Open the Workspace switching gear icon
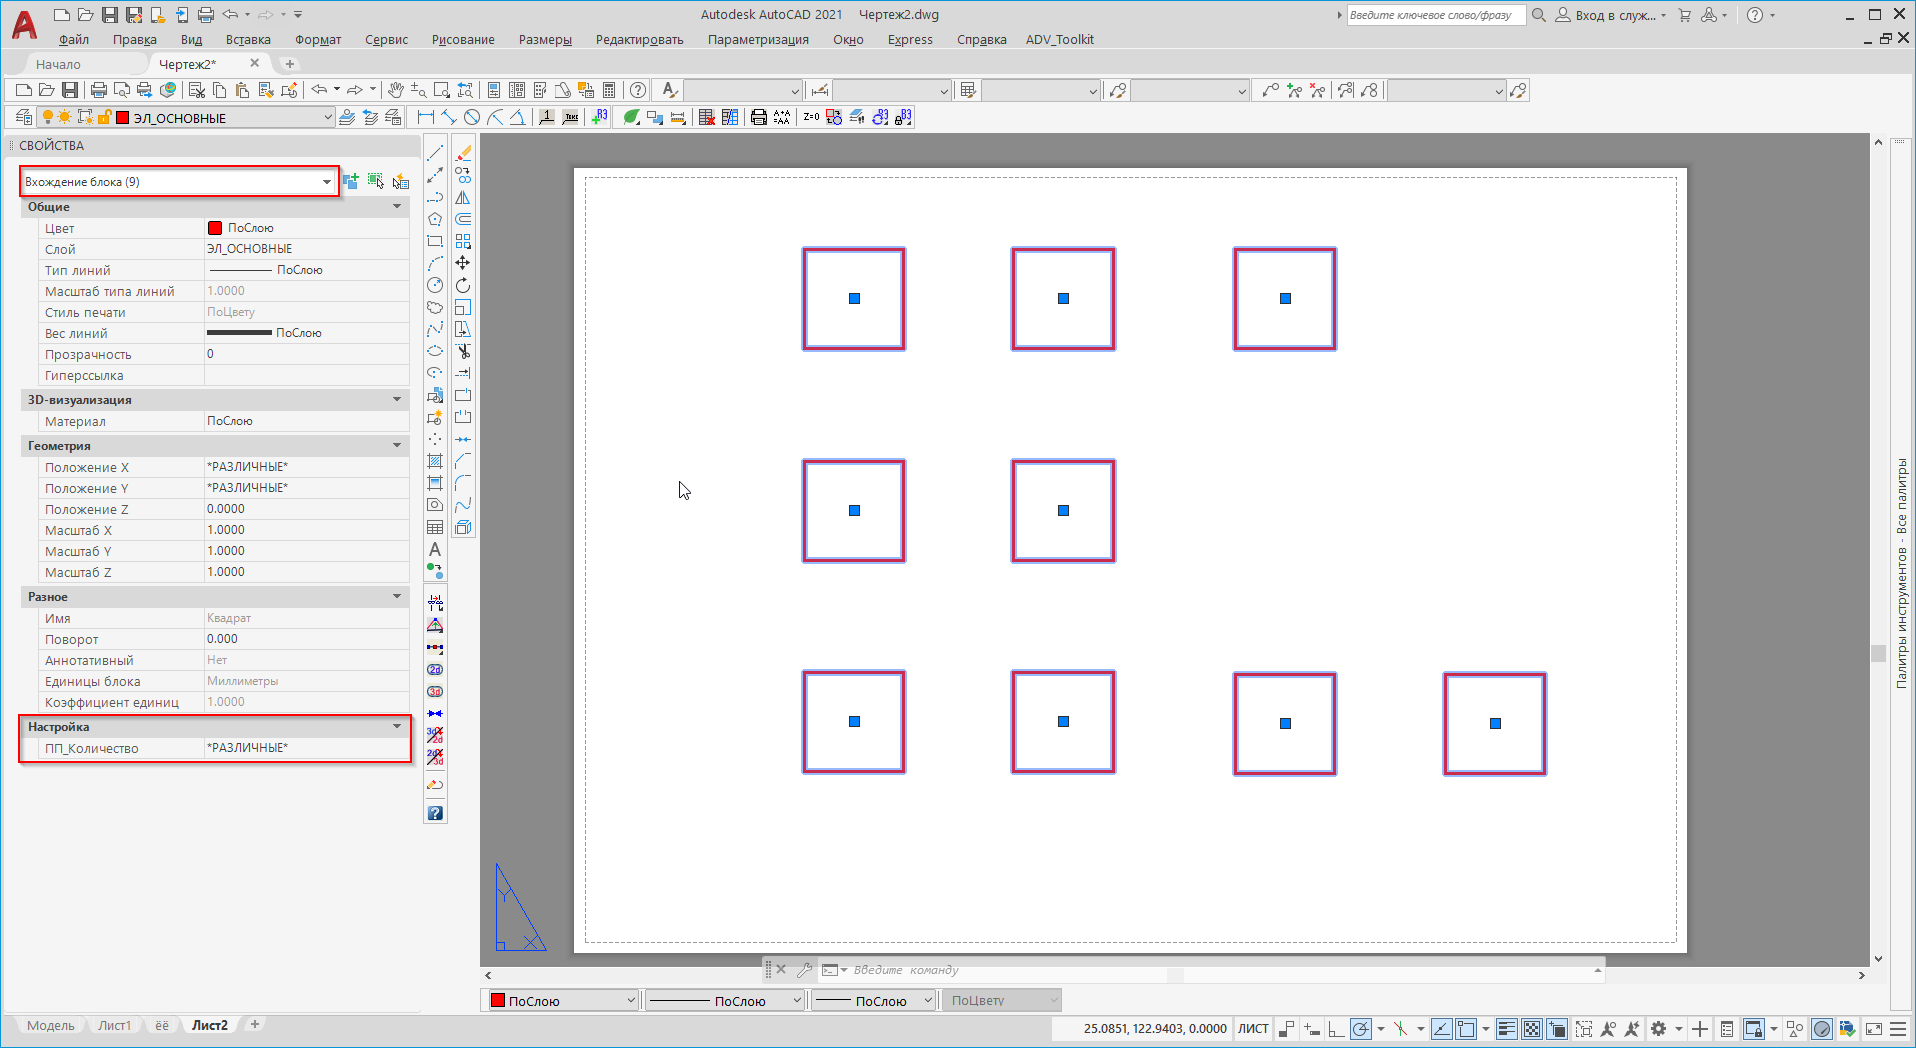This screenshot has height=1048, width=1916. tap(1658, 1029)
